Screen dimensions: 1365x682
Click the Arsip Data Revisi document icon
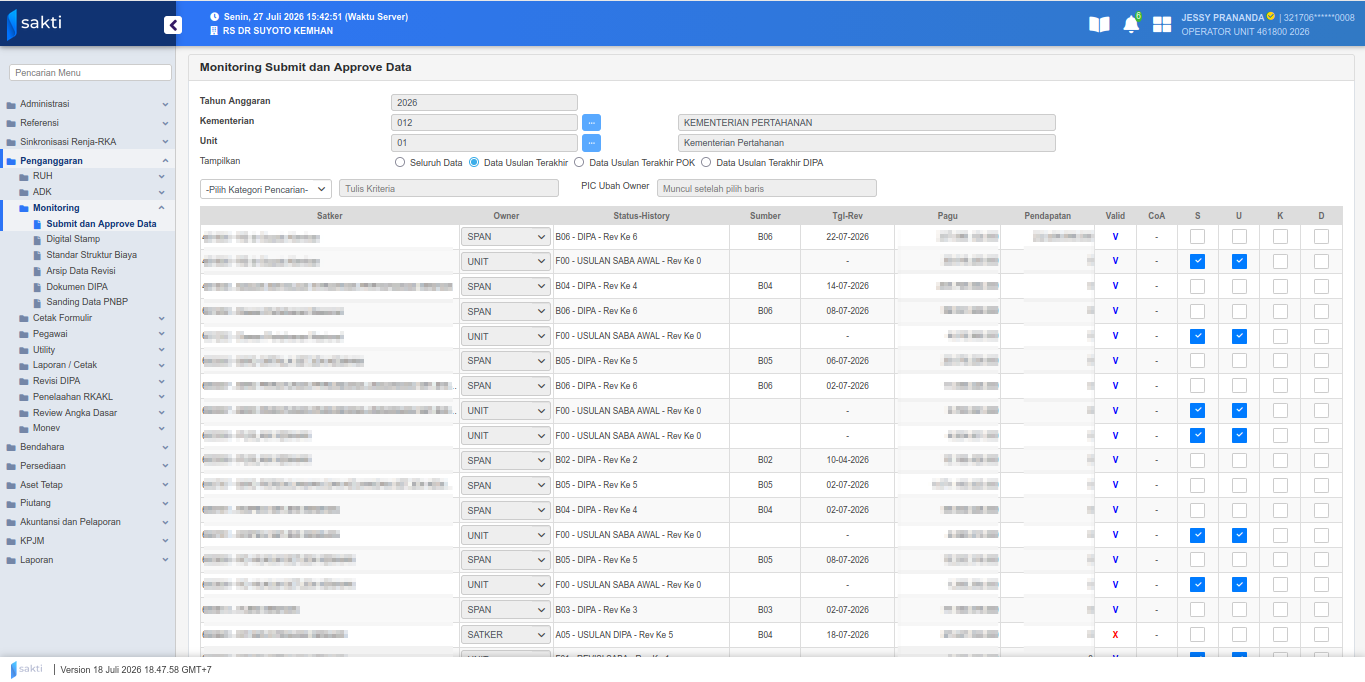click(38, 271)
